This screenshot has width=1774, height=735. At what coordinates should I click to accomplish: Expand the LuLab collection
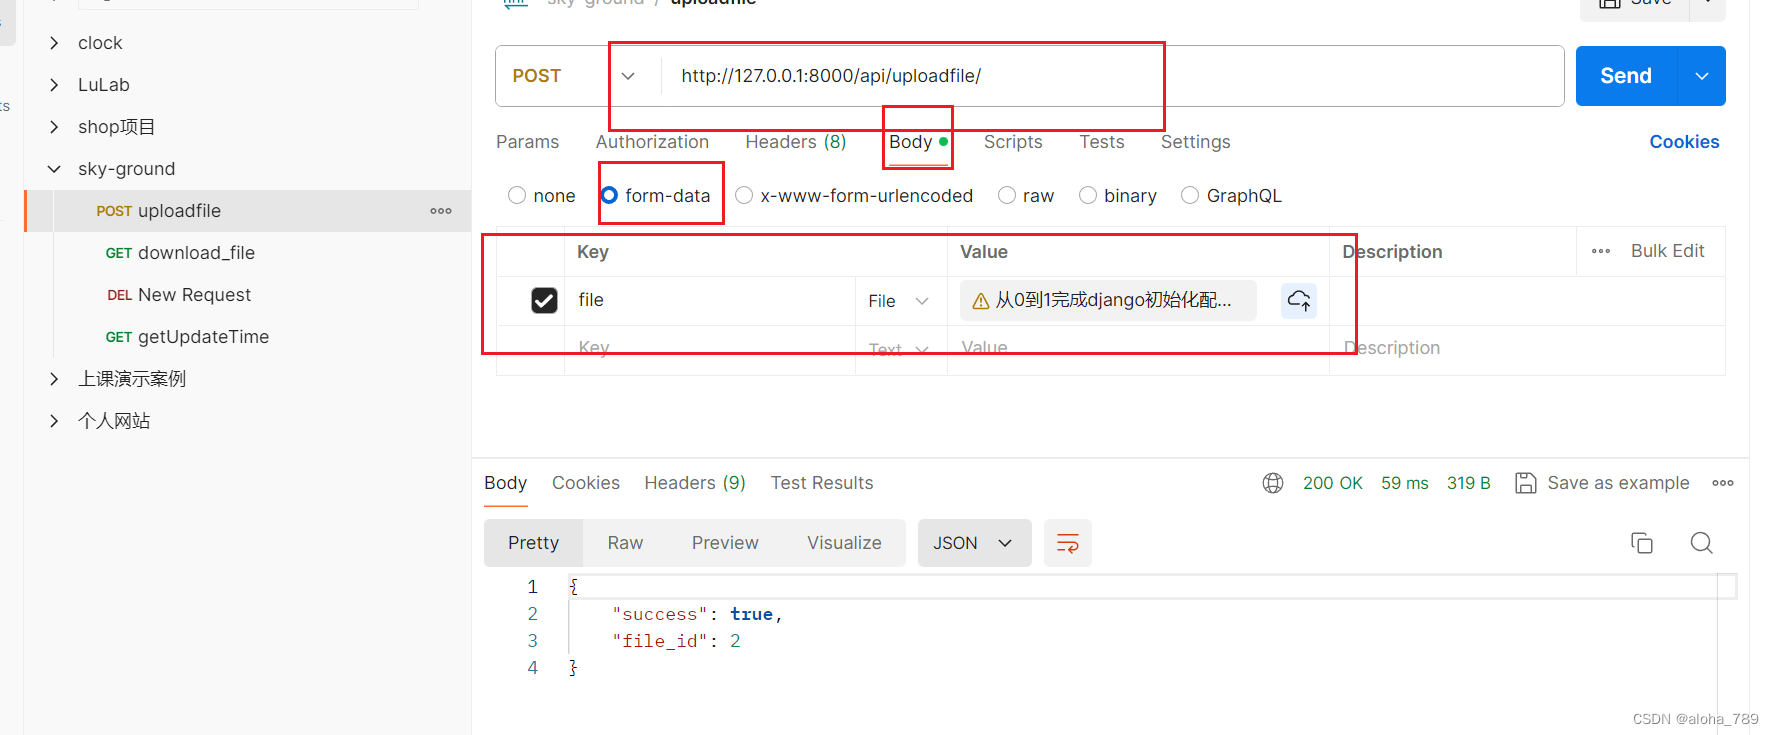pos(54,85)
